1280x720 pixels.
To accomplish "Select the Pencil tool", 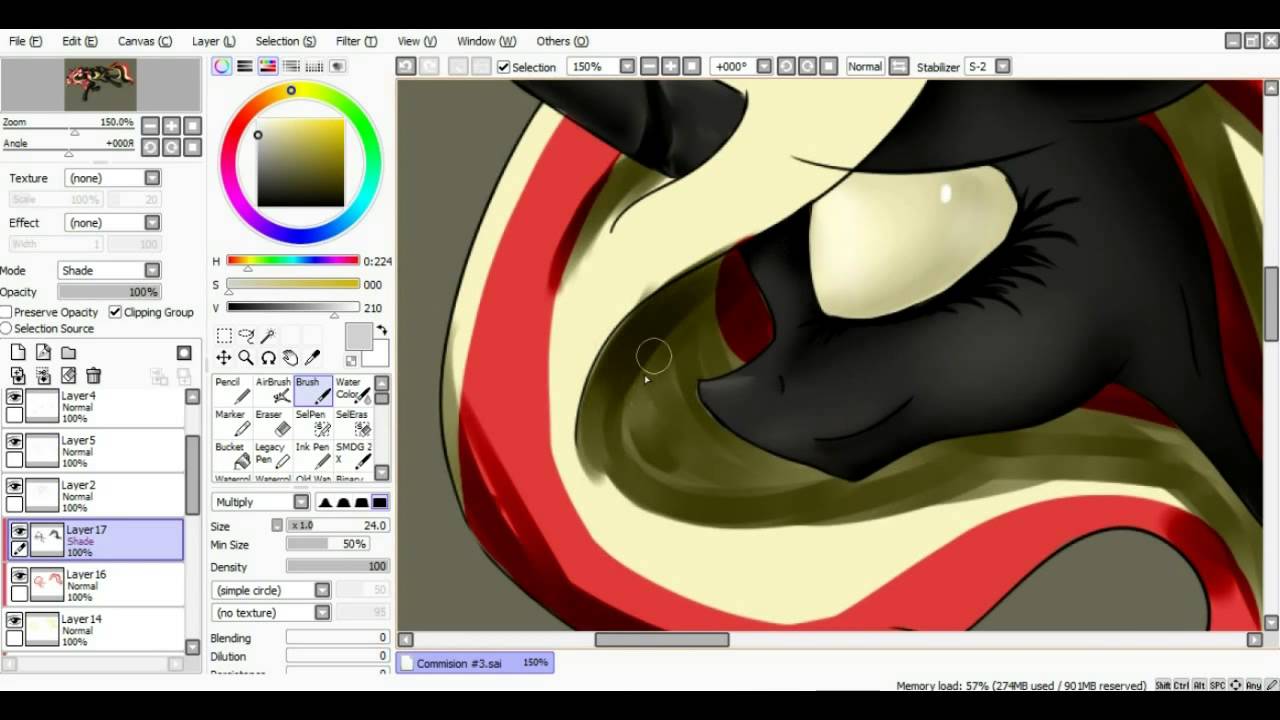I will (x=232, y=390).
